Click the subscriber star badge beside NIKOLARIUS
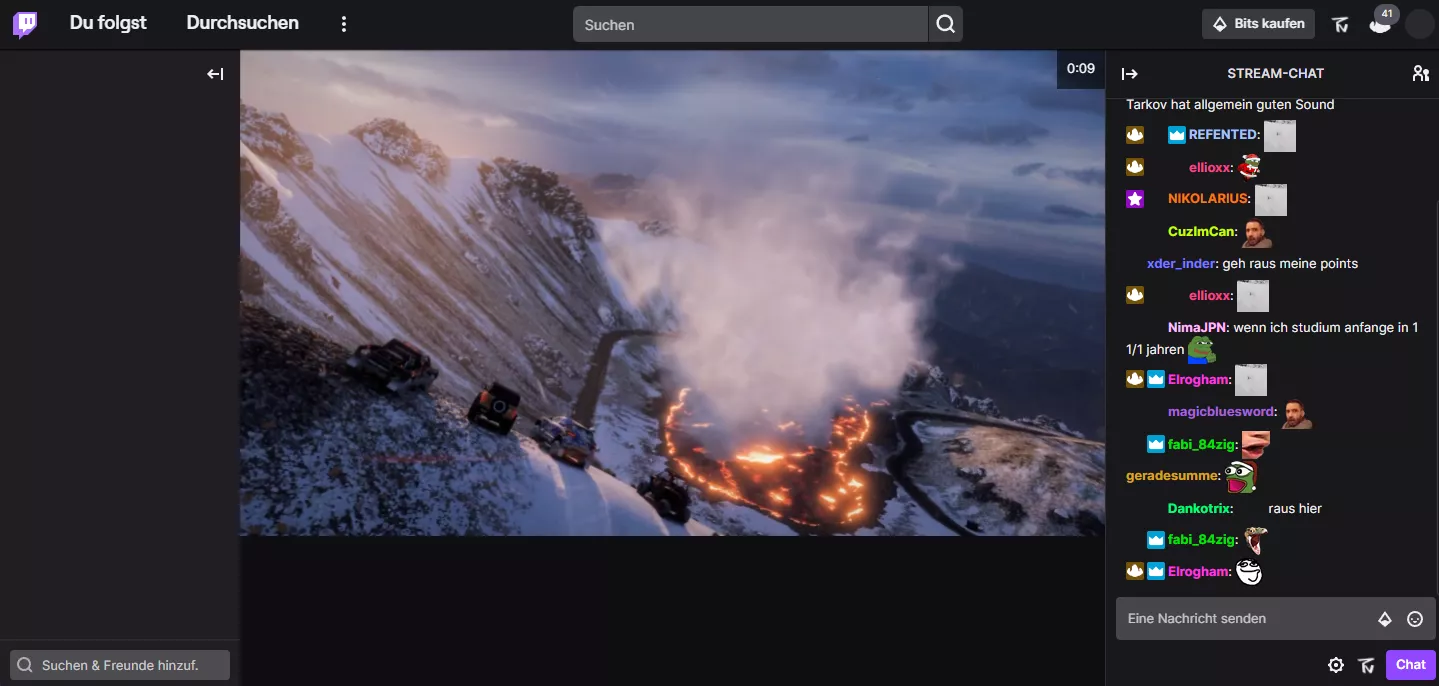Viewport: 1439px width, 686px height. tap(1135, 199)
